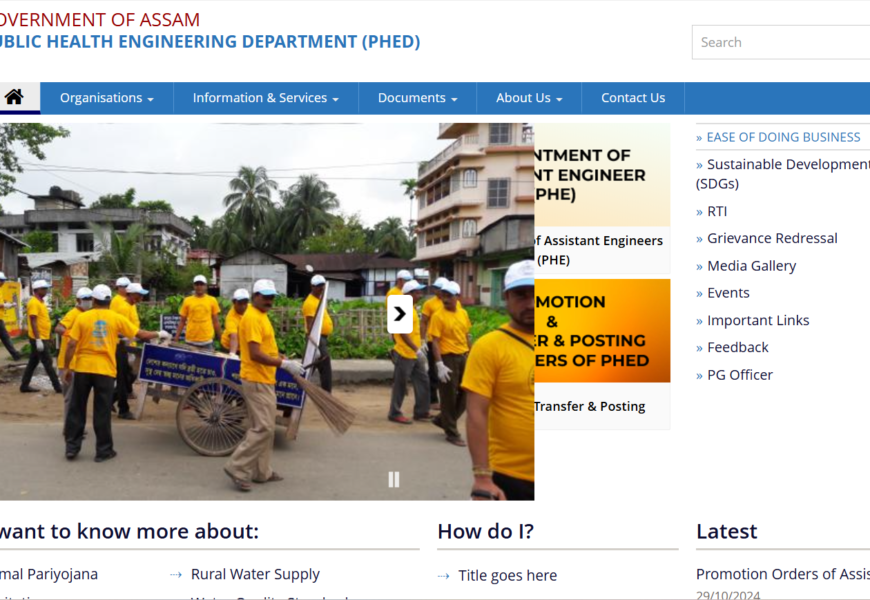Open Important Links from the sidebar
This screenshot has width=870, height=600.
pyautogui.click(x=757, y=320)
